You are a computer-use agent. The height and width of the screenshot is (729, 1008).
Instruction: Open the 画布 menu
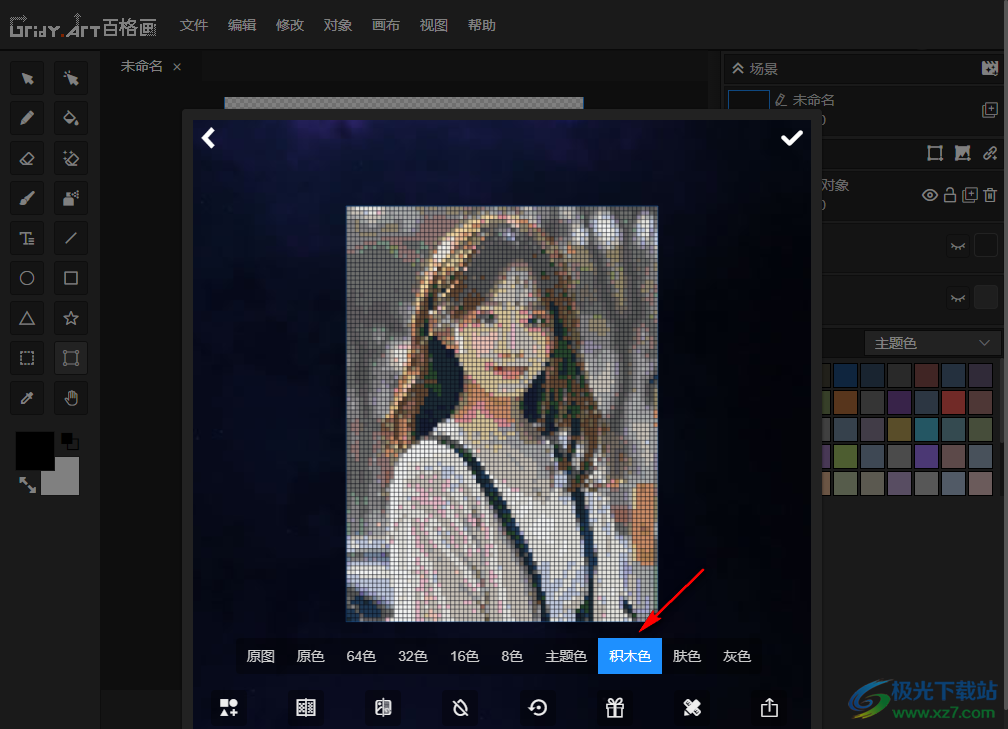point(386,25)
